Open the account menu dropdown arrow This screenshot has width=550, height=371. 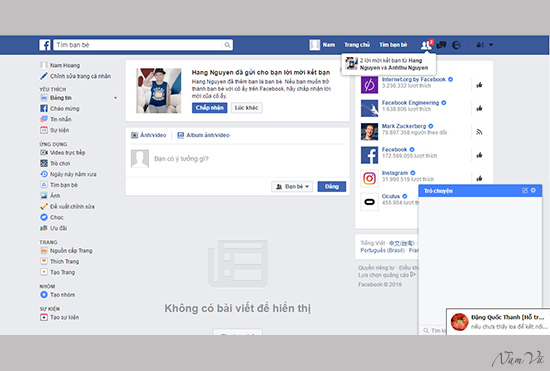pos(491,45)
